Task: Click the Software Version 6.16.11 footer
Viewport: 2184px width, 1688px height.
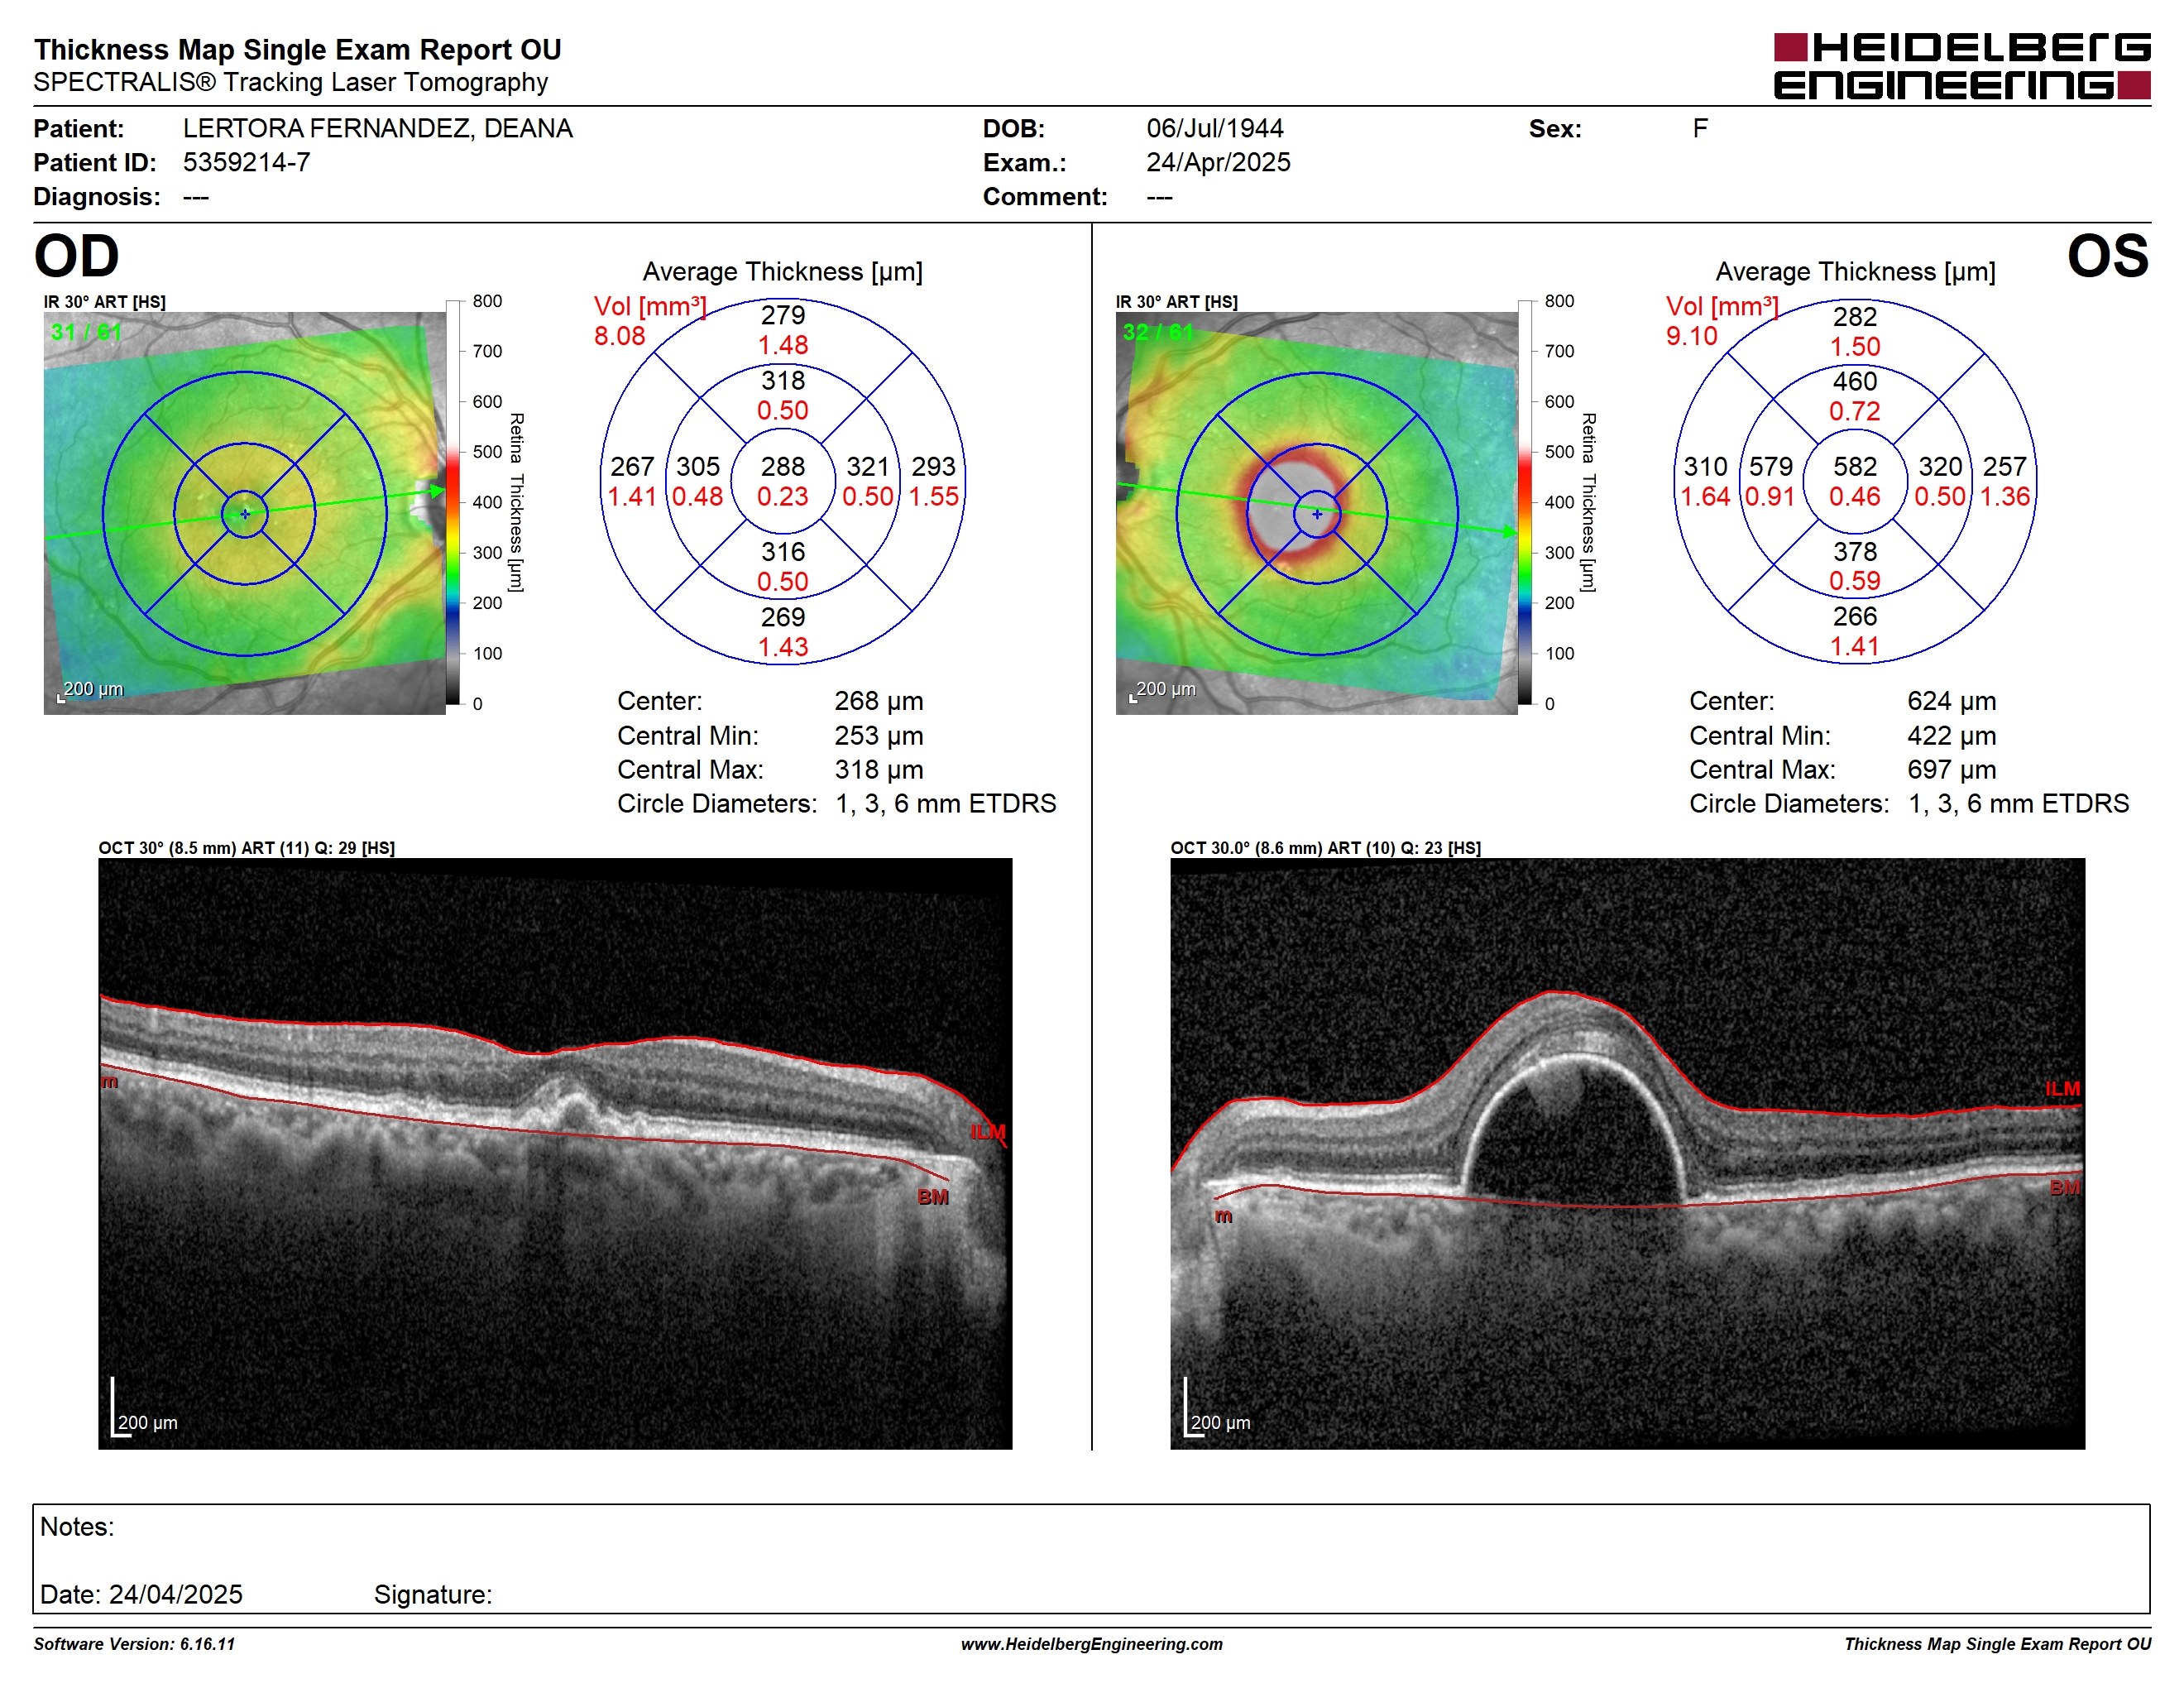Action: [x=135, y=1644]
